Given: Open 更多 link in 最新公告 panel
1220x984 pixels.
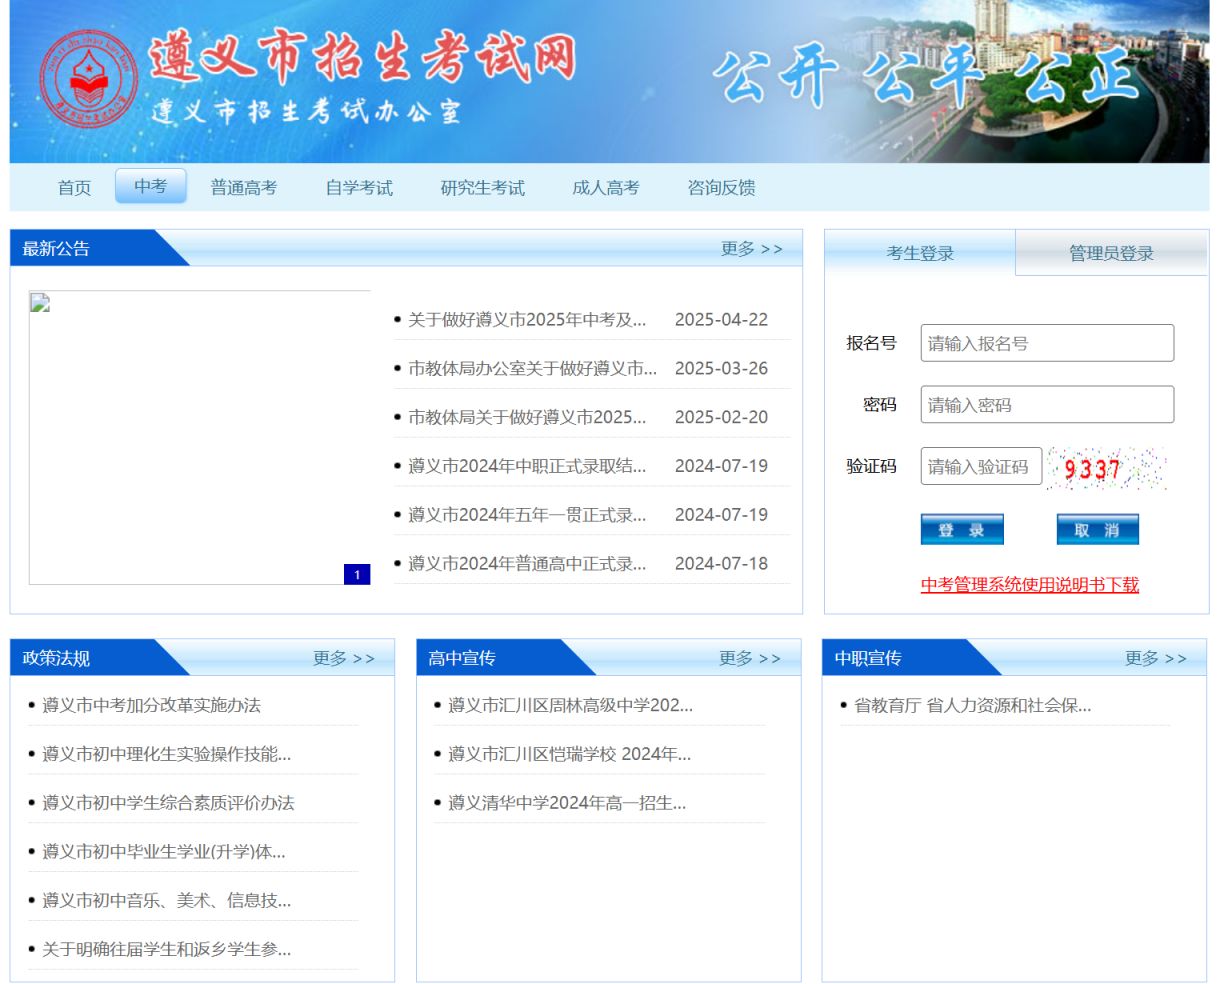Looking at the screenshot, I should tap(747, 247).
